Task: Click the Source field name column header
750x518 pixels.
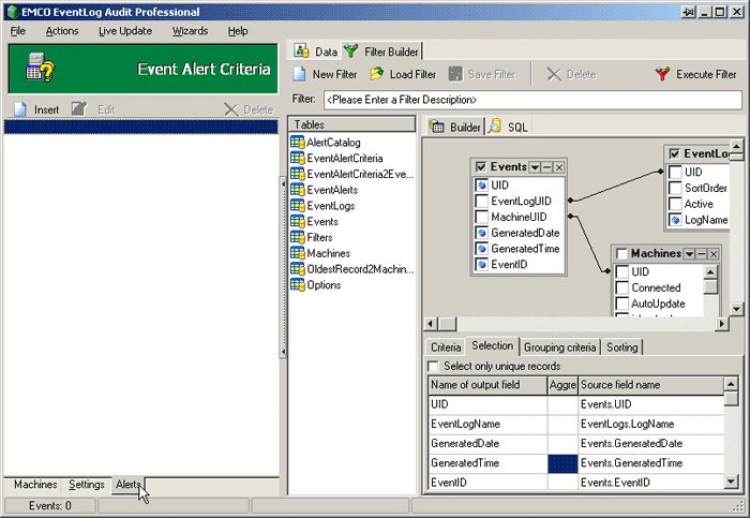Action: click(x=651, y=385)
